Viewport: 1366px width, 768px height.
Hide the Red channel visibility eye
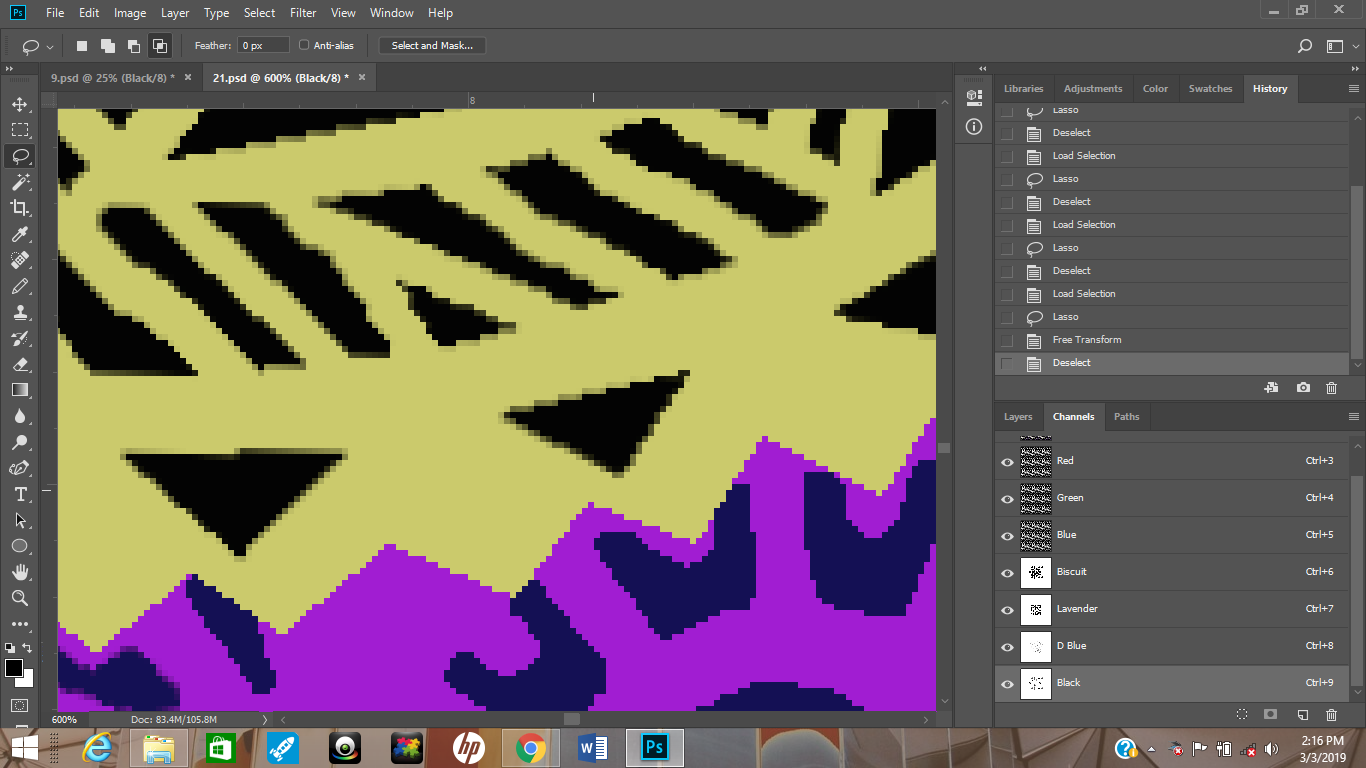pos(1007,461)
